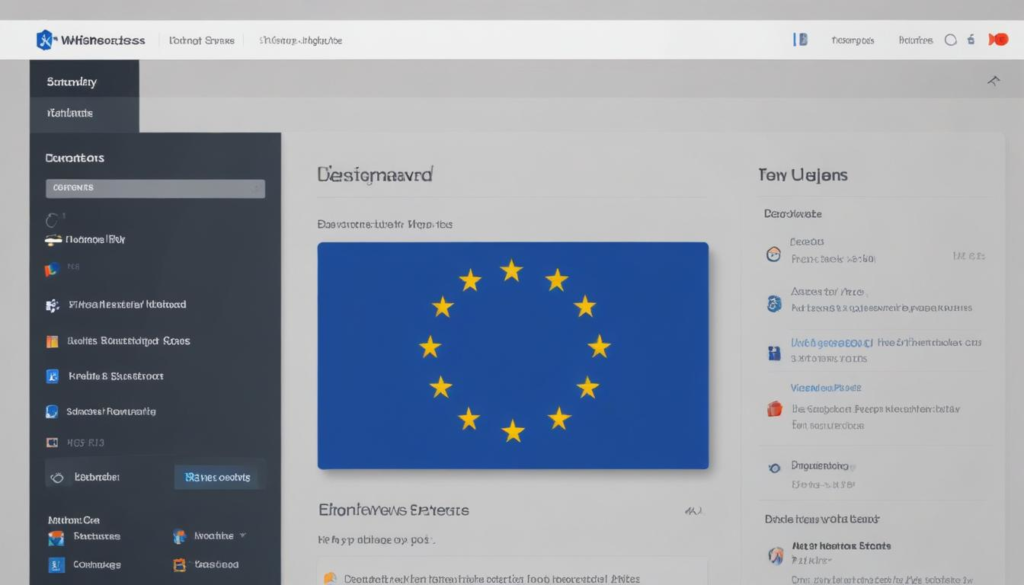Click the "Basdeod" label in sidebar footer

coord(216,564)
